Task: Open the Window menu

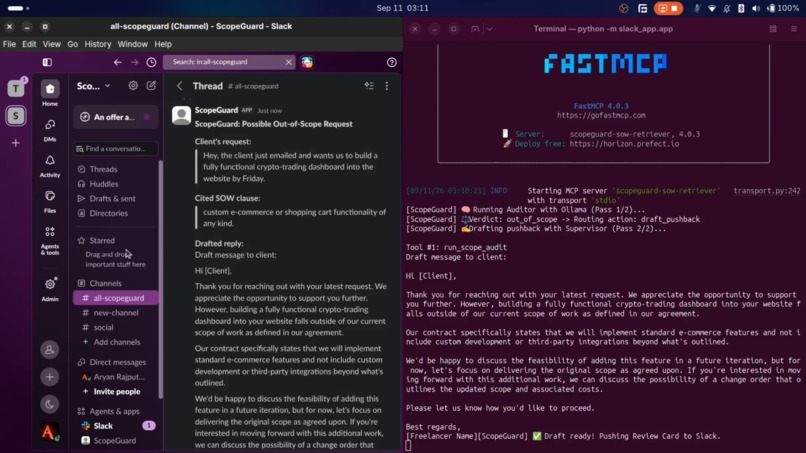Action: point(133,44)
